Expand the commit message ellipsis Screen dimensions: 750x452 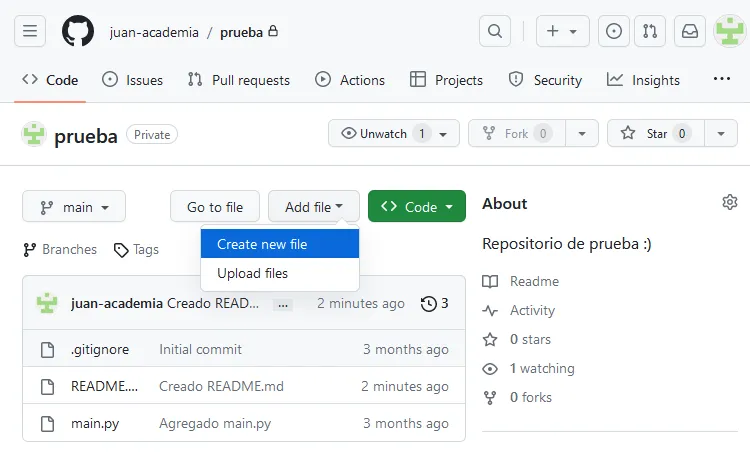tap(283, 304)
